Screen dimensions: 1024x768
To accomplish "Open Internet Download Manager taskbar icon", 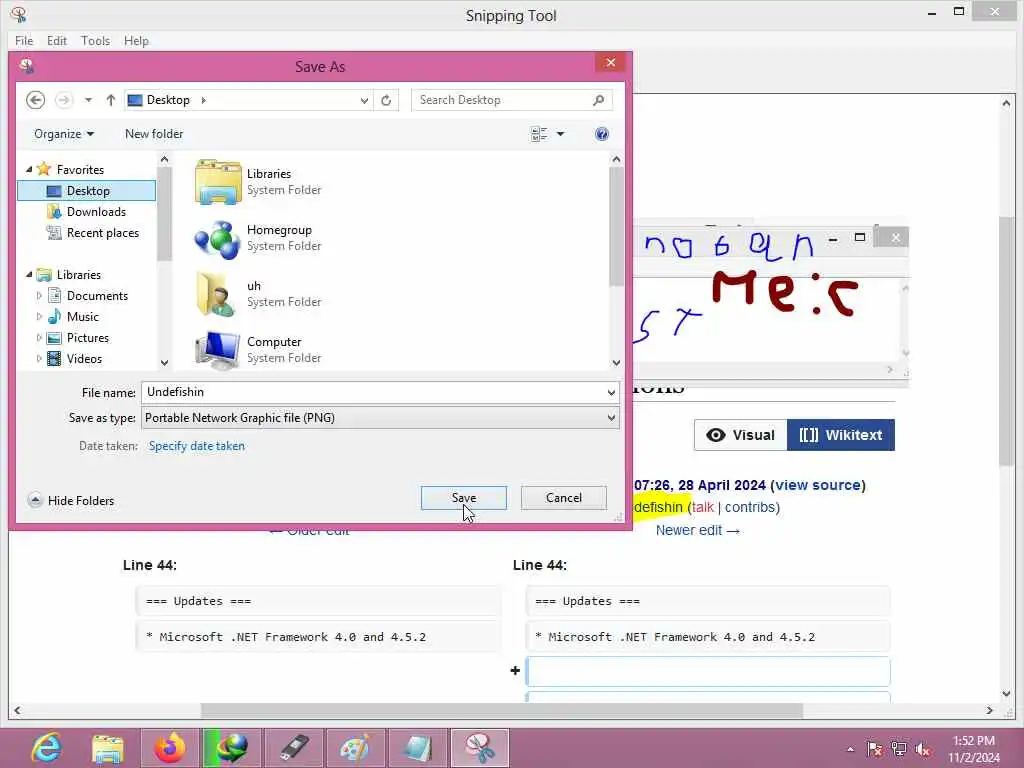I will point(231,748).
